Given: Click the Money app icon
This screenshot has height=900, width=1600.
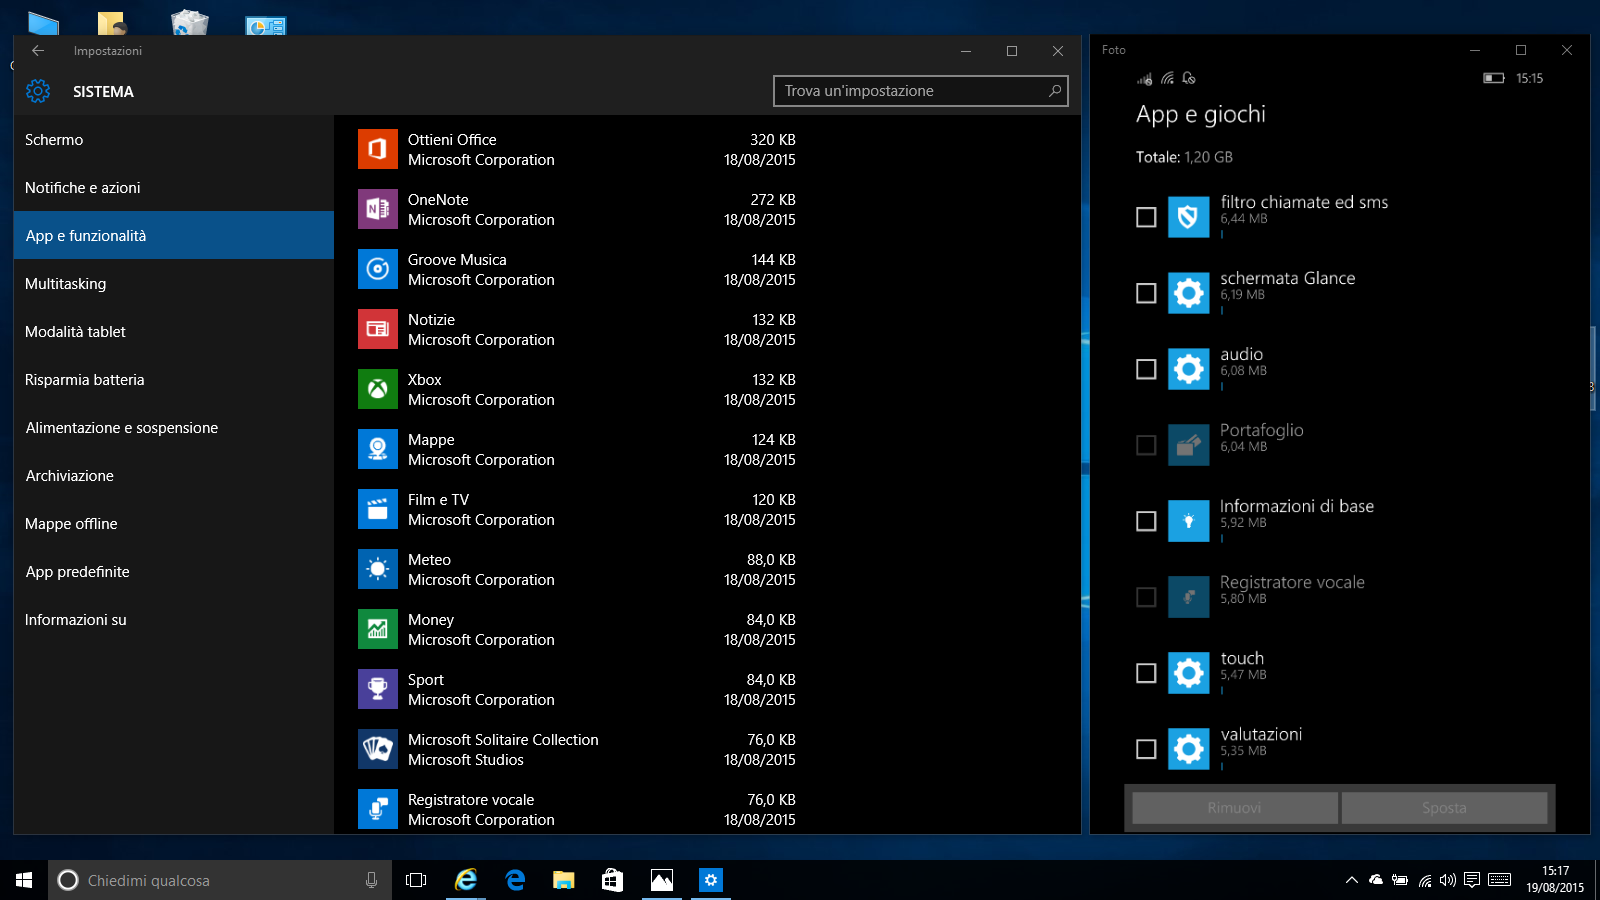Looking at the screenshot, I should pos(378,629).
